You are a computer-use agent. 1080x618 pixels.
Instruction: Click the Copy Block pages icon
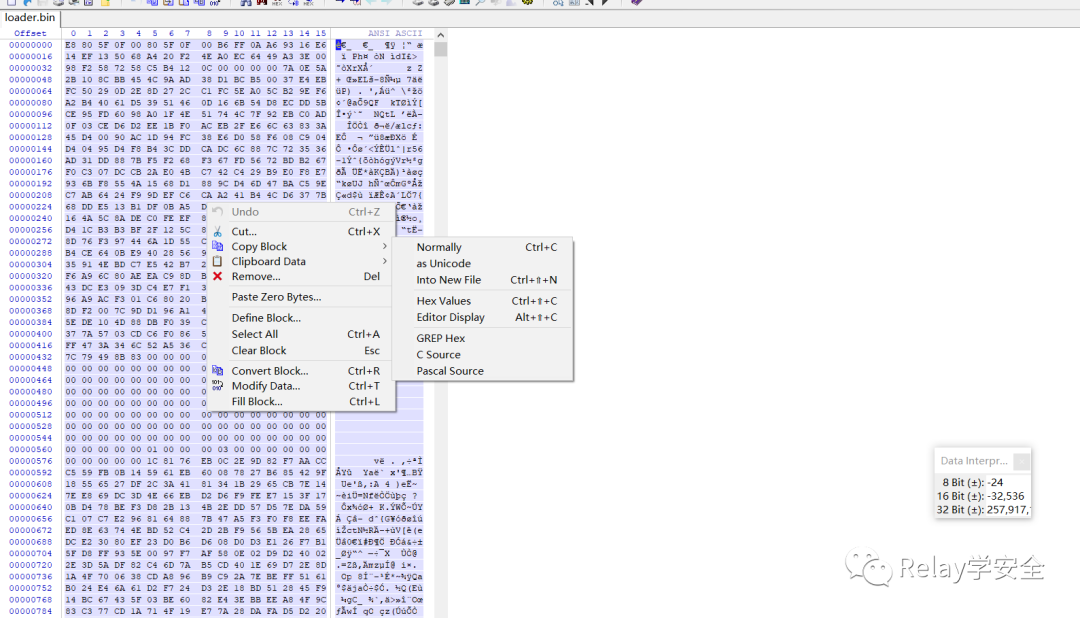point(217,247)
